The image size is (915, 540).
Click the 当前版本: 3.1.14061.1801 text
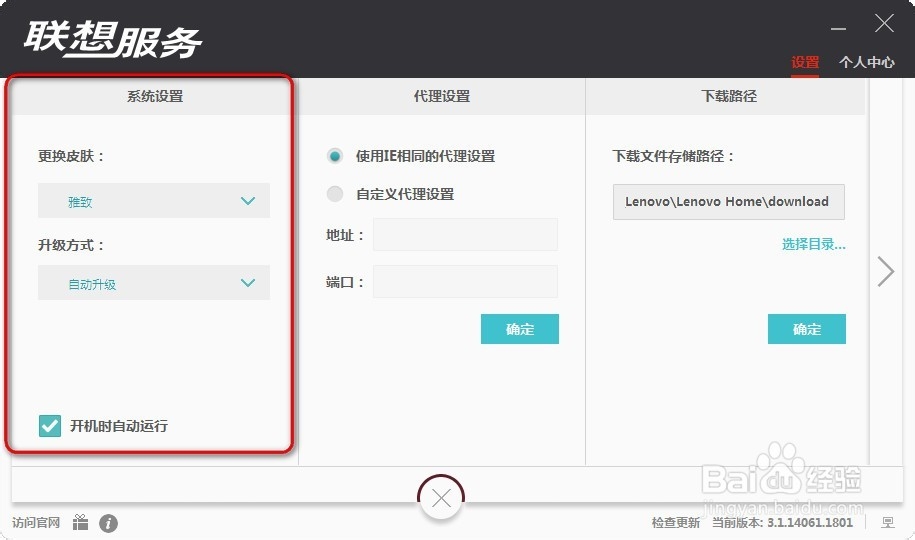tap(782, 522)
